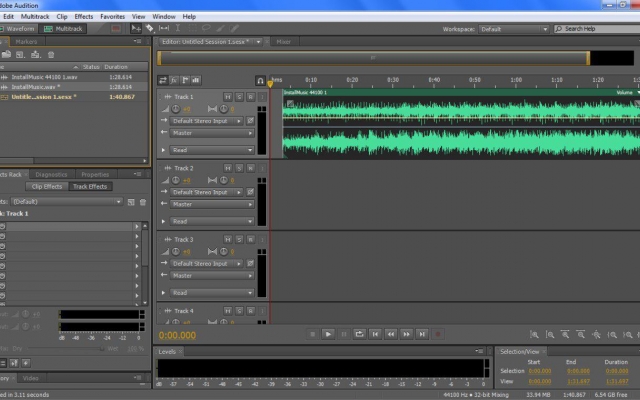Switch to the Diagnostics tab

click(x=51, y=174)
